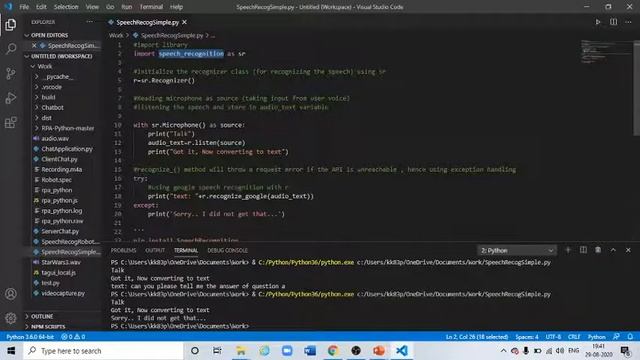640x360 pixels.
Task: Create a new terminal with plus icon
Action: (568, 250)
